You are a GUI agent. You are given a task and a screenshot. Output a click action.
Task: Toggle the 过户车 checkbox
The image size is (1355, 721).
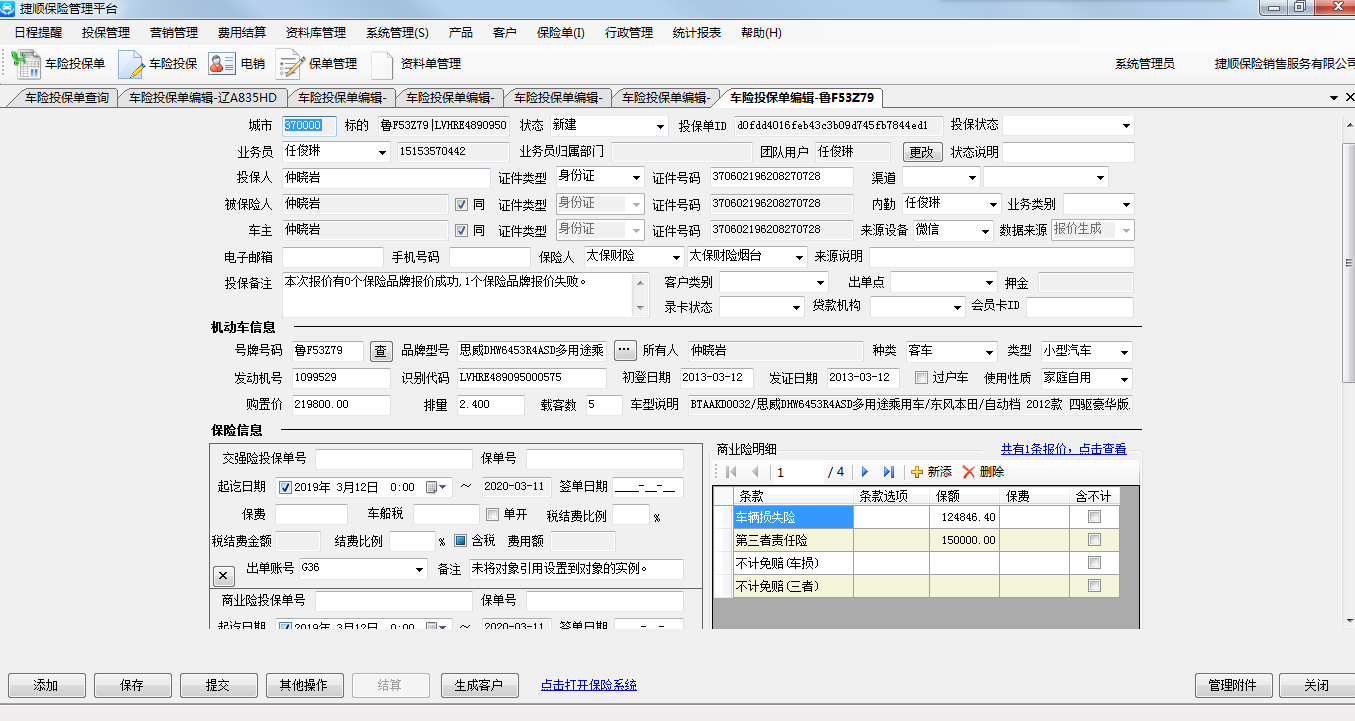[922, 378]
